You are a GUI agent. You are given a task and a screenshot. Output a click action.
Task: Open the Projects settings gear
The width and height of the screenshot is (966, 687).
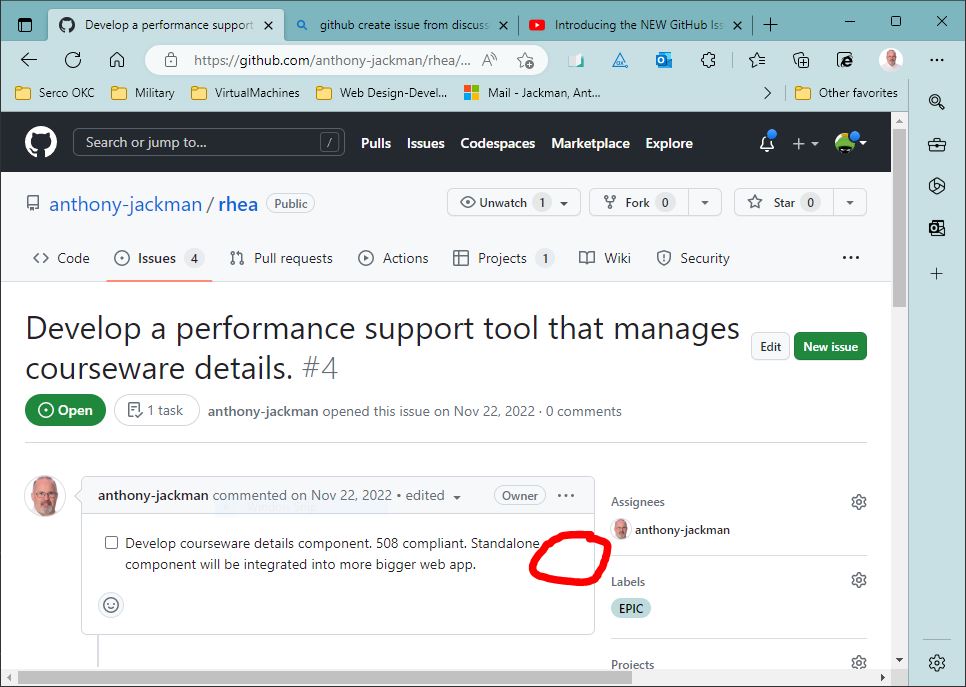858,662
